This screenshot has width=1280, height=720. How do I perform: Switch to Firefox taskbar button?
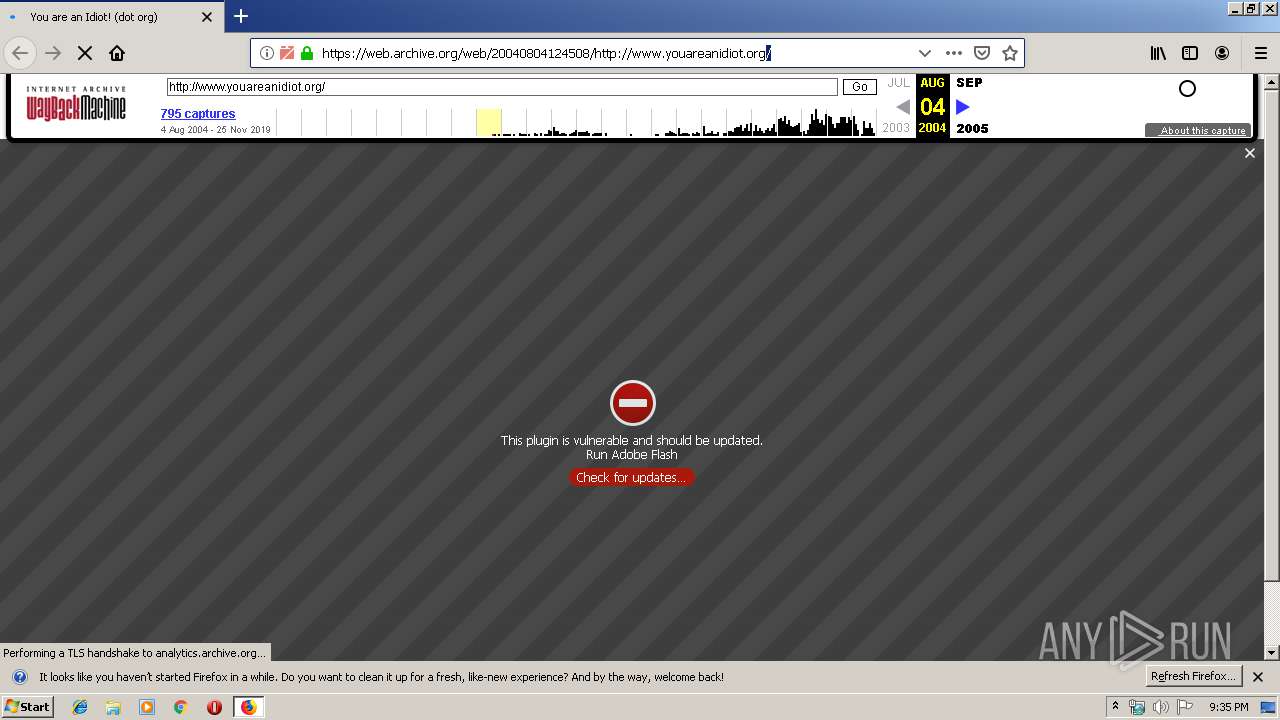click(248, 707)
